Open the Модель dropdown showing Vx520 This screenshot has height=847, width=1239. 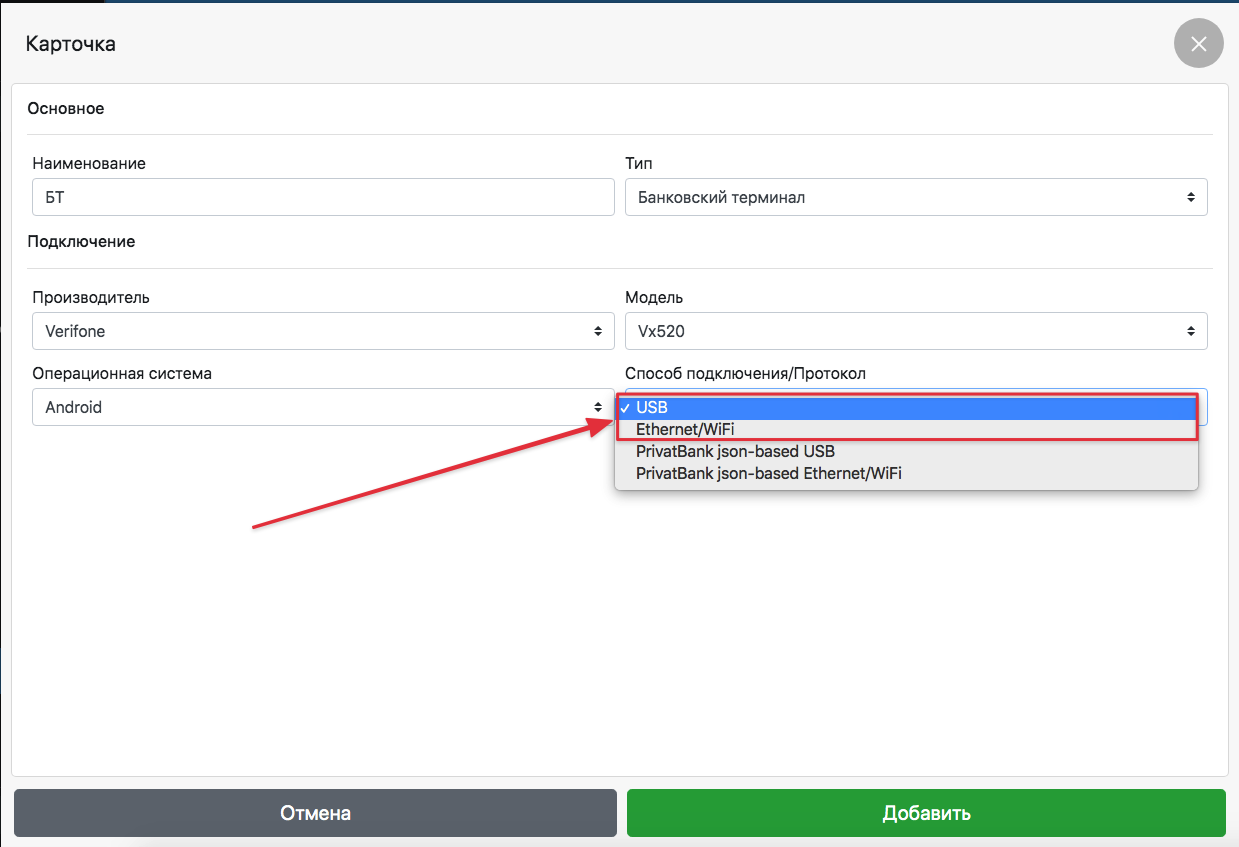point(915,331)
